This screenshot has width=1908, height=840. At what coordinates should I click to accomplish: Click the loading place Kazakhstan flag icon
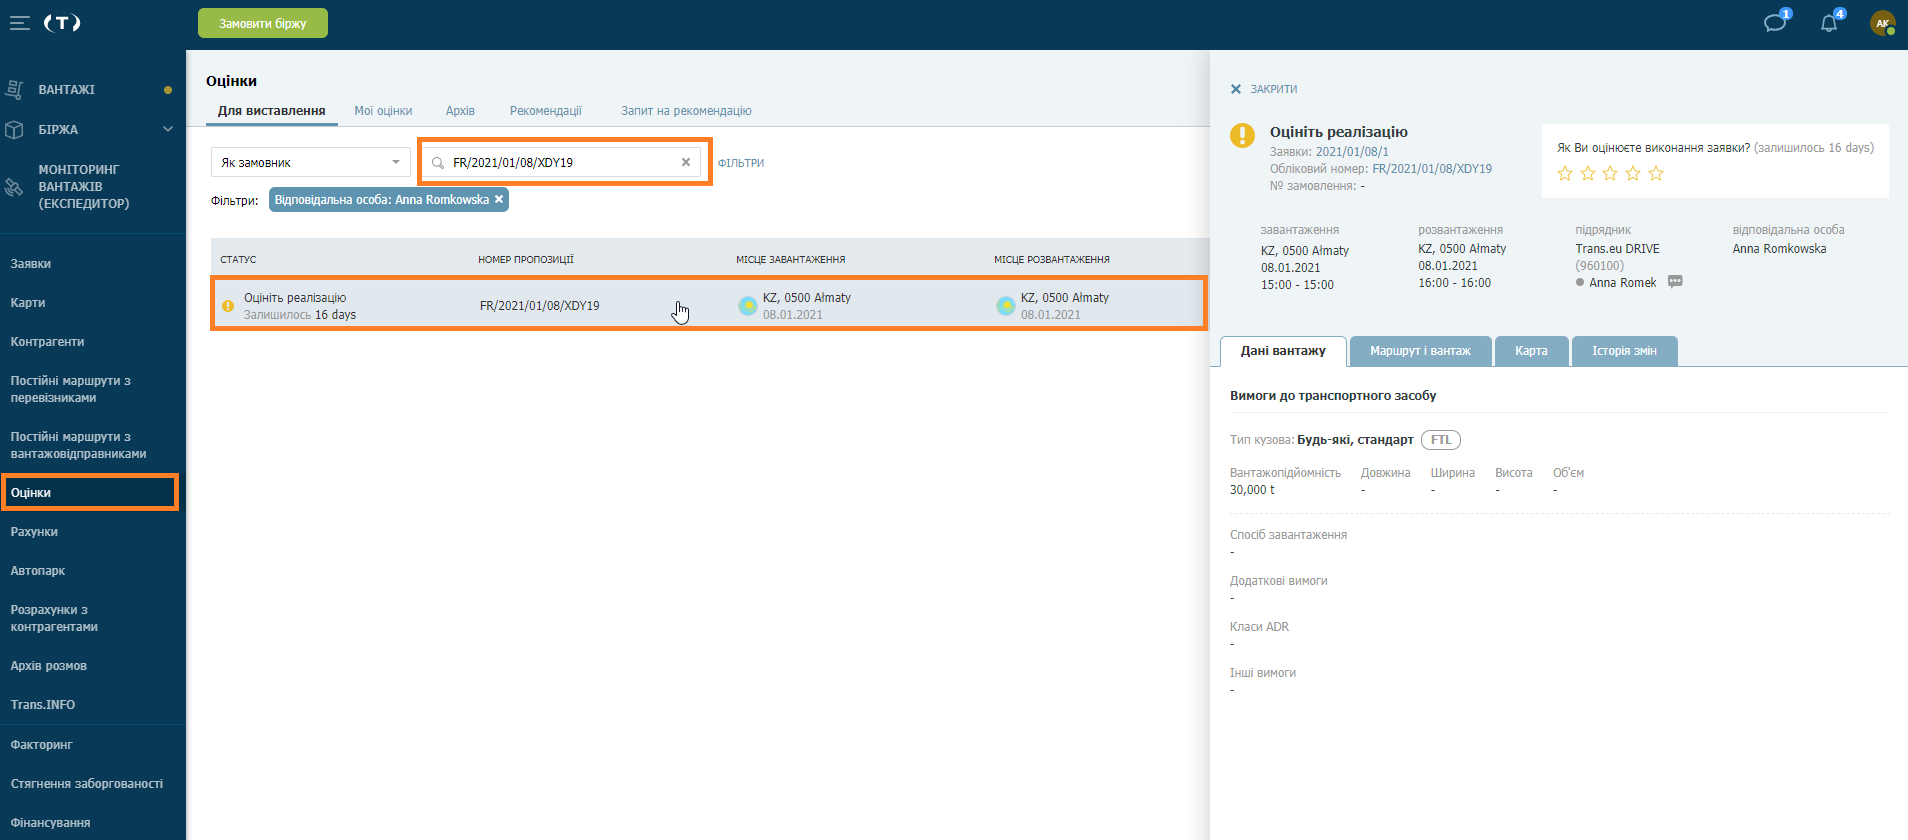tap(747, 306)
